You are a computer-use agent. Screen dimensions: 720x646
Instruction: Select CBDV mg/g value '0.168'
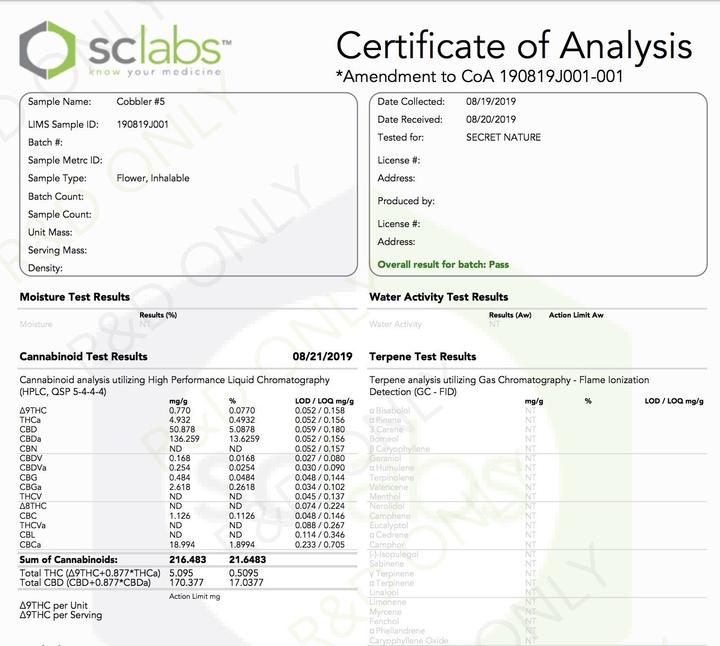[180, 458]
